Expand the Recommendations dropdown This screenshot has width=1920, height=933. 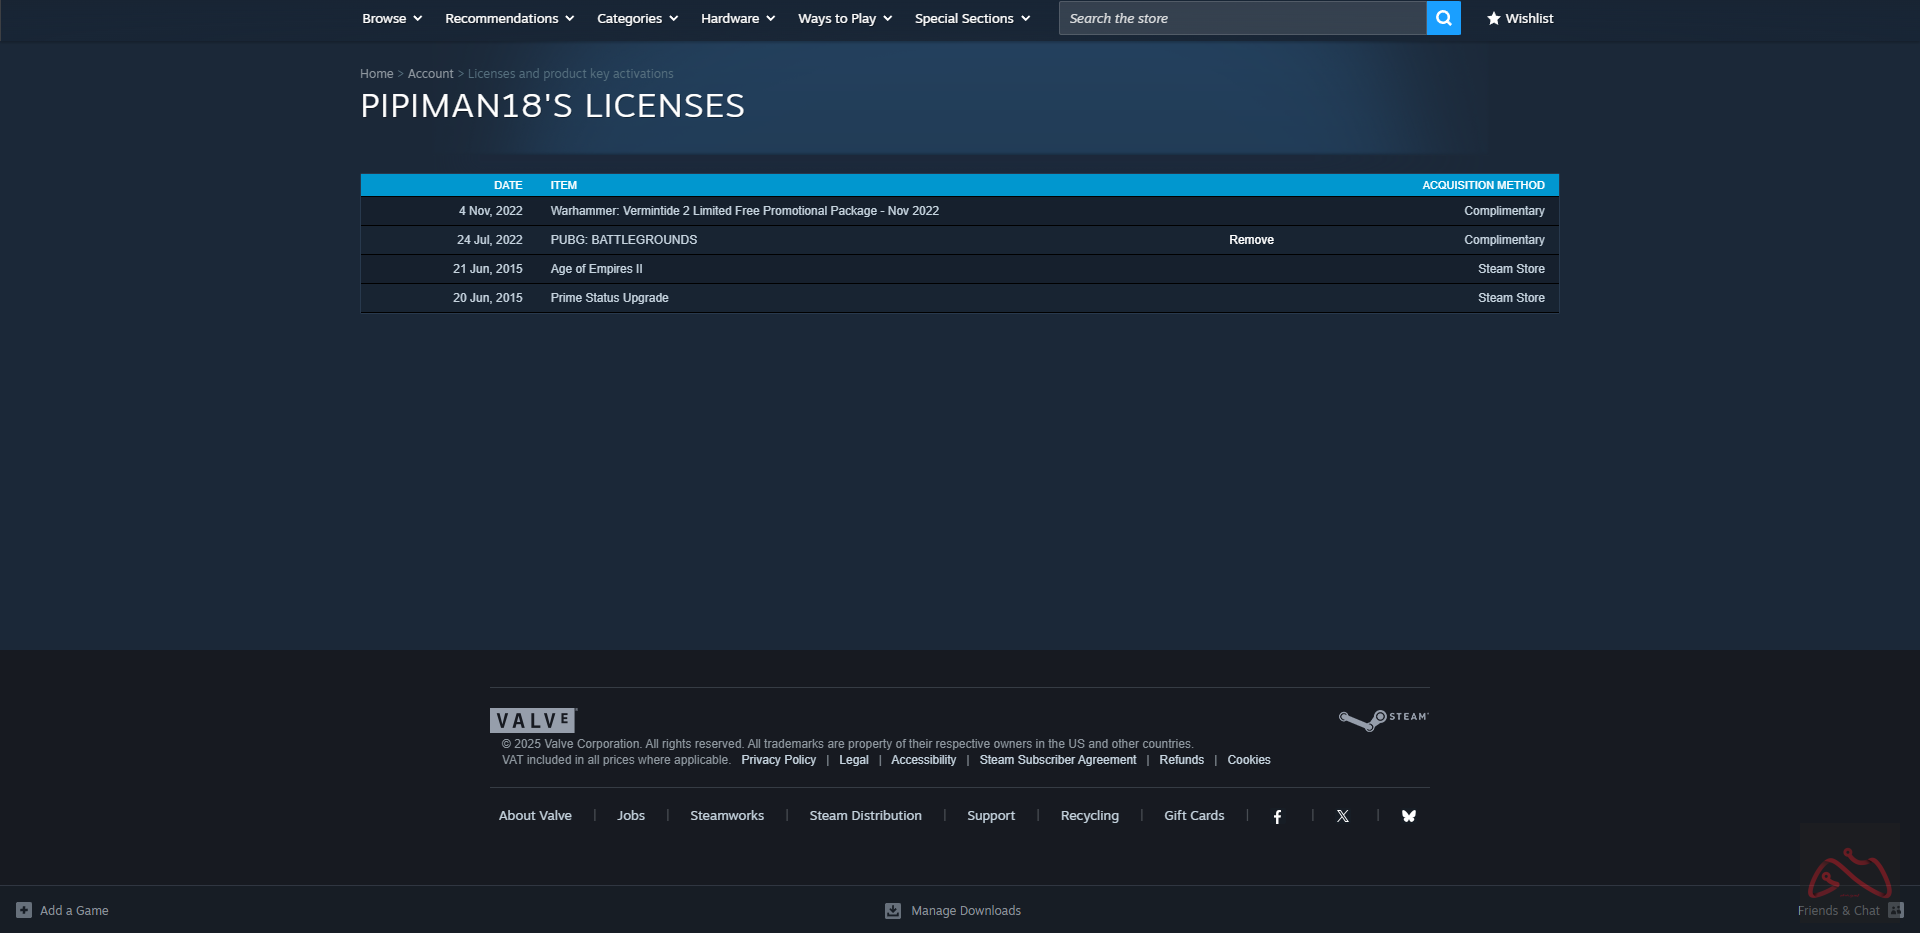point(509,18)
